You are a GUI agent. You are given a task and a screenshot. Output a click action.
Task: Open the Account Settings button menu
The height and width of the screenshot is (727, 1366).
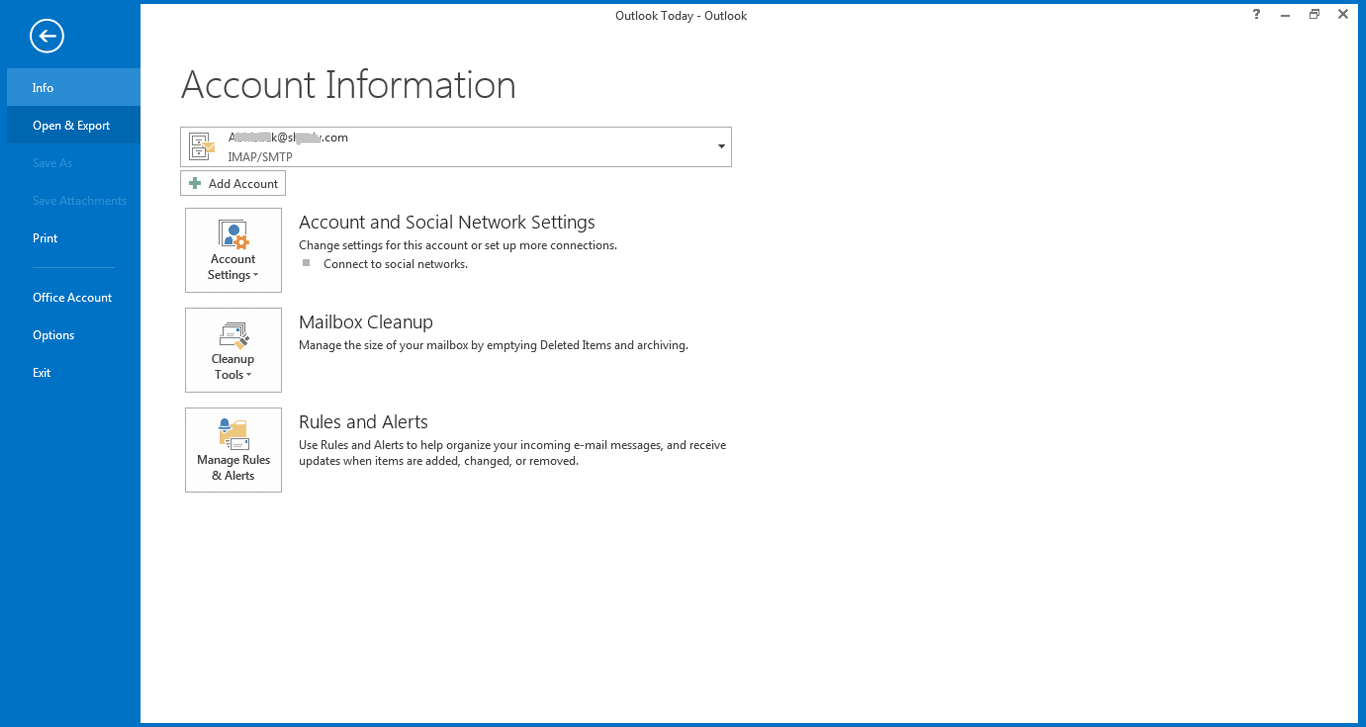[x=233, y=250]
